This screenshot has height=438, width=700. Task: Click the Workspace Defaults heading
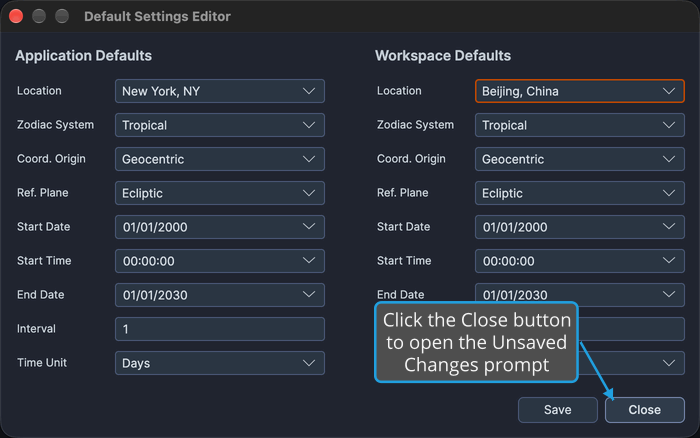click(443, 56)
